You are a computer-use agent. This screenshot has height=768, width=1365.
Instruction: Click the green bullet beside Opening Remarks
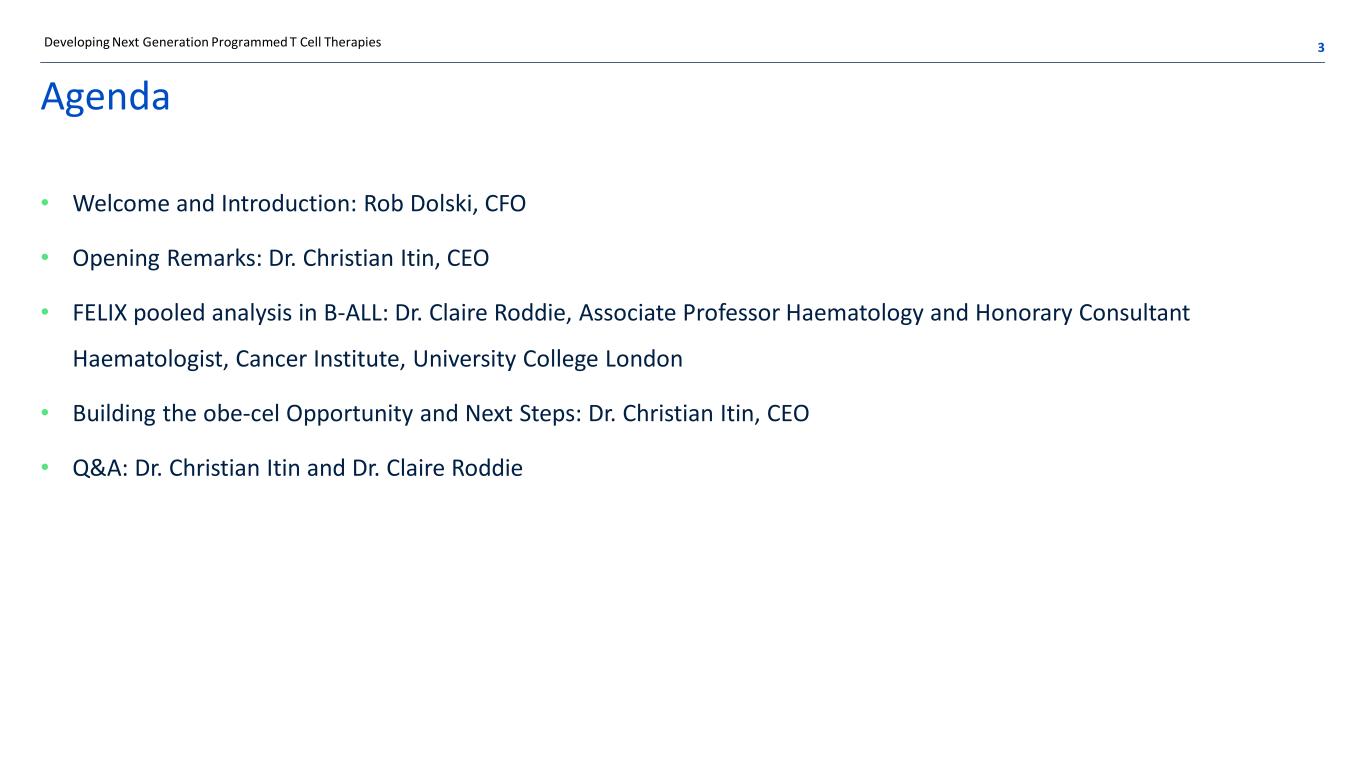click(45, 259)
